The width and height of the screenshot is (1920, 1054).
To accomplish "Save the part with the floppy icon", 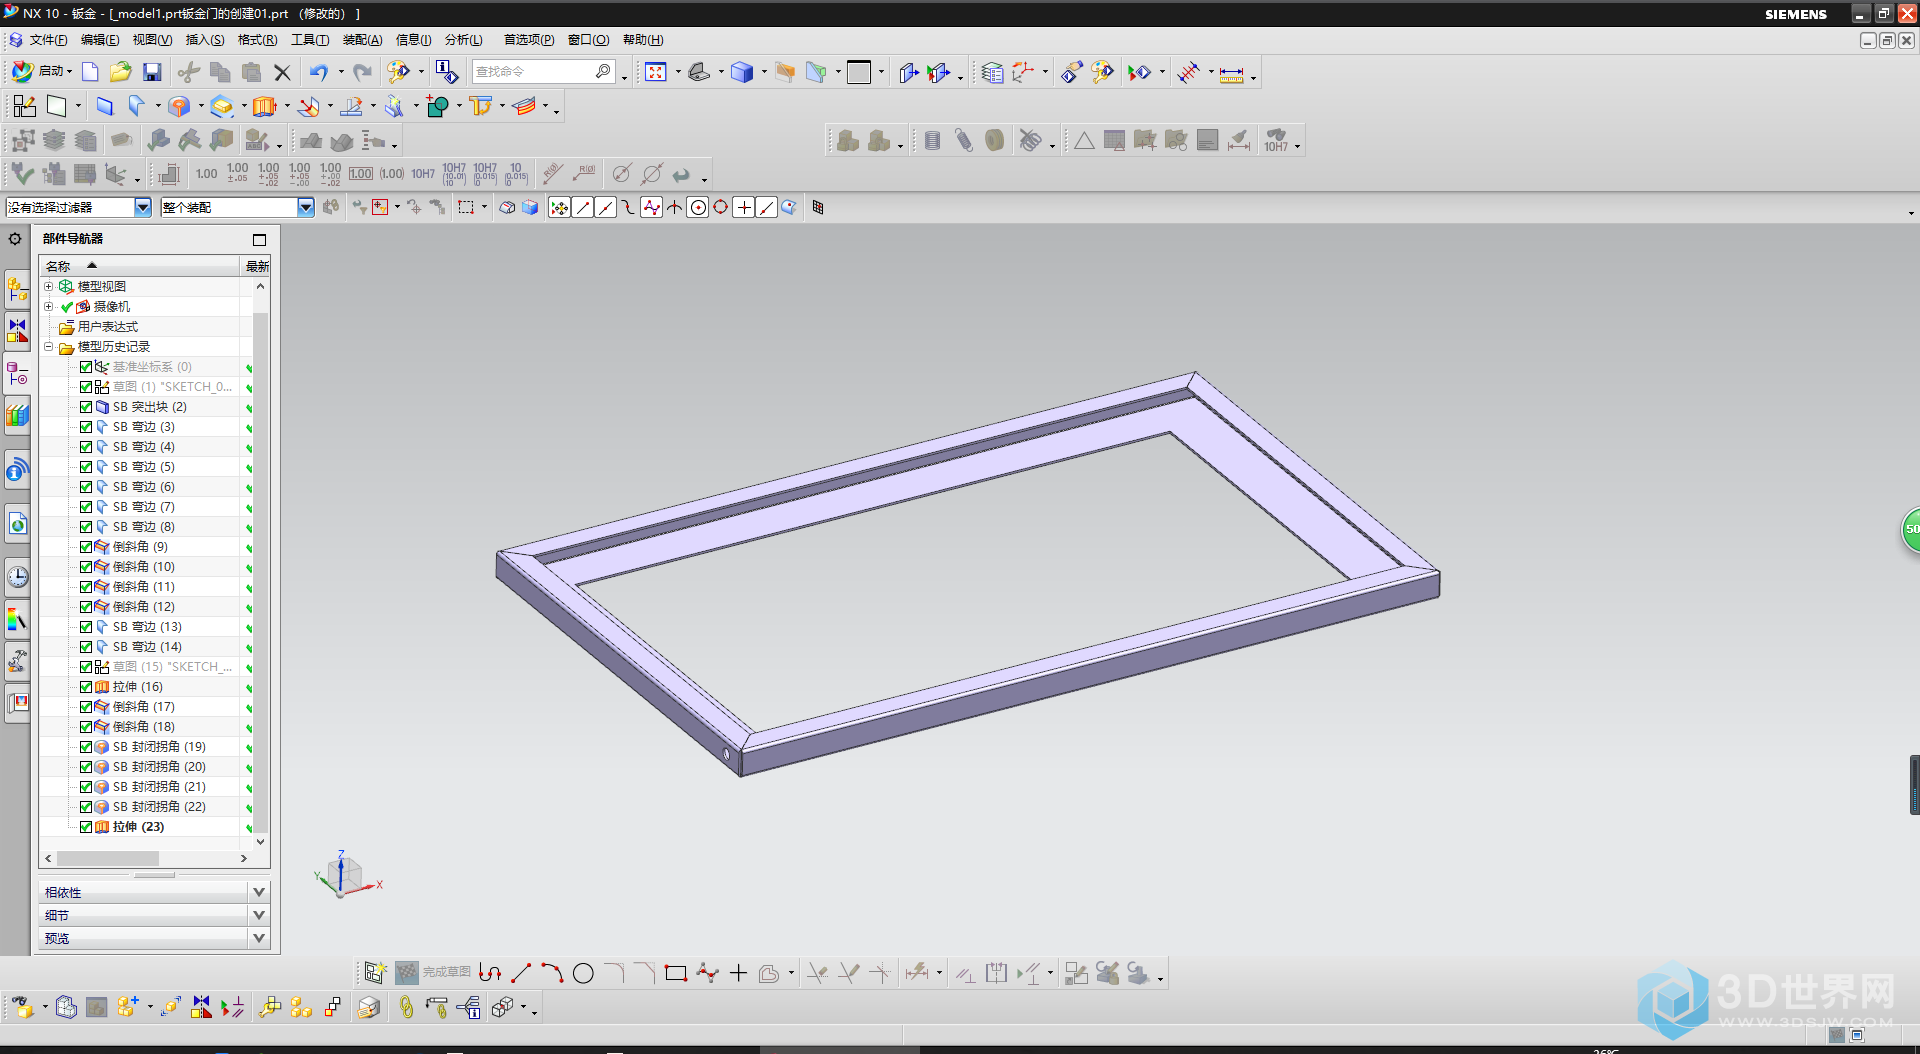I will point(152,72).
